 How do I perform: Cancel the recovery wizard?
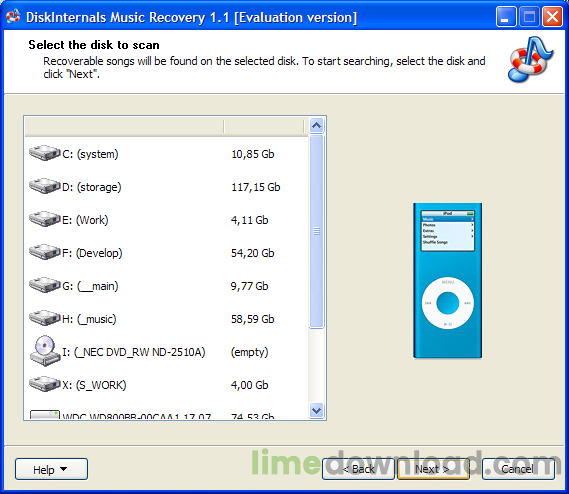[518, 469]
